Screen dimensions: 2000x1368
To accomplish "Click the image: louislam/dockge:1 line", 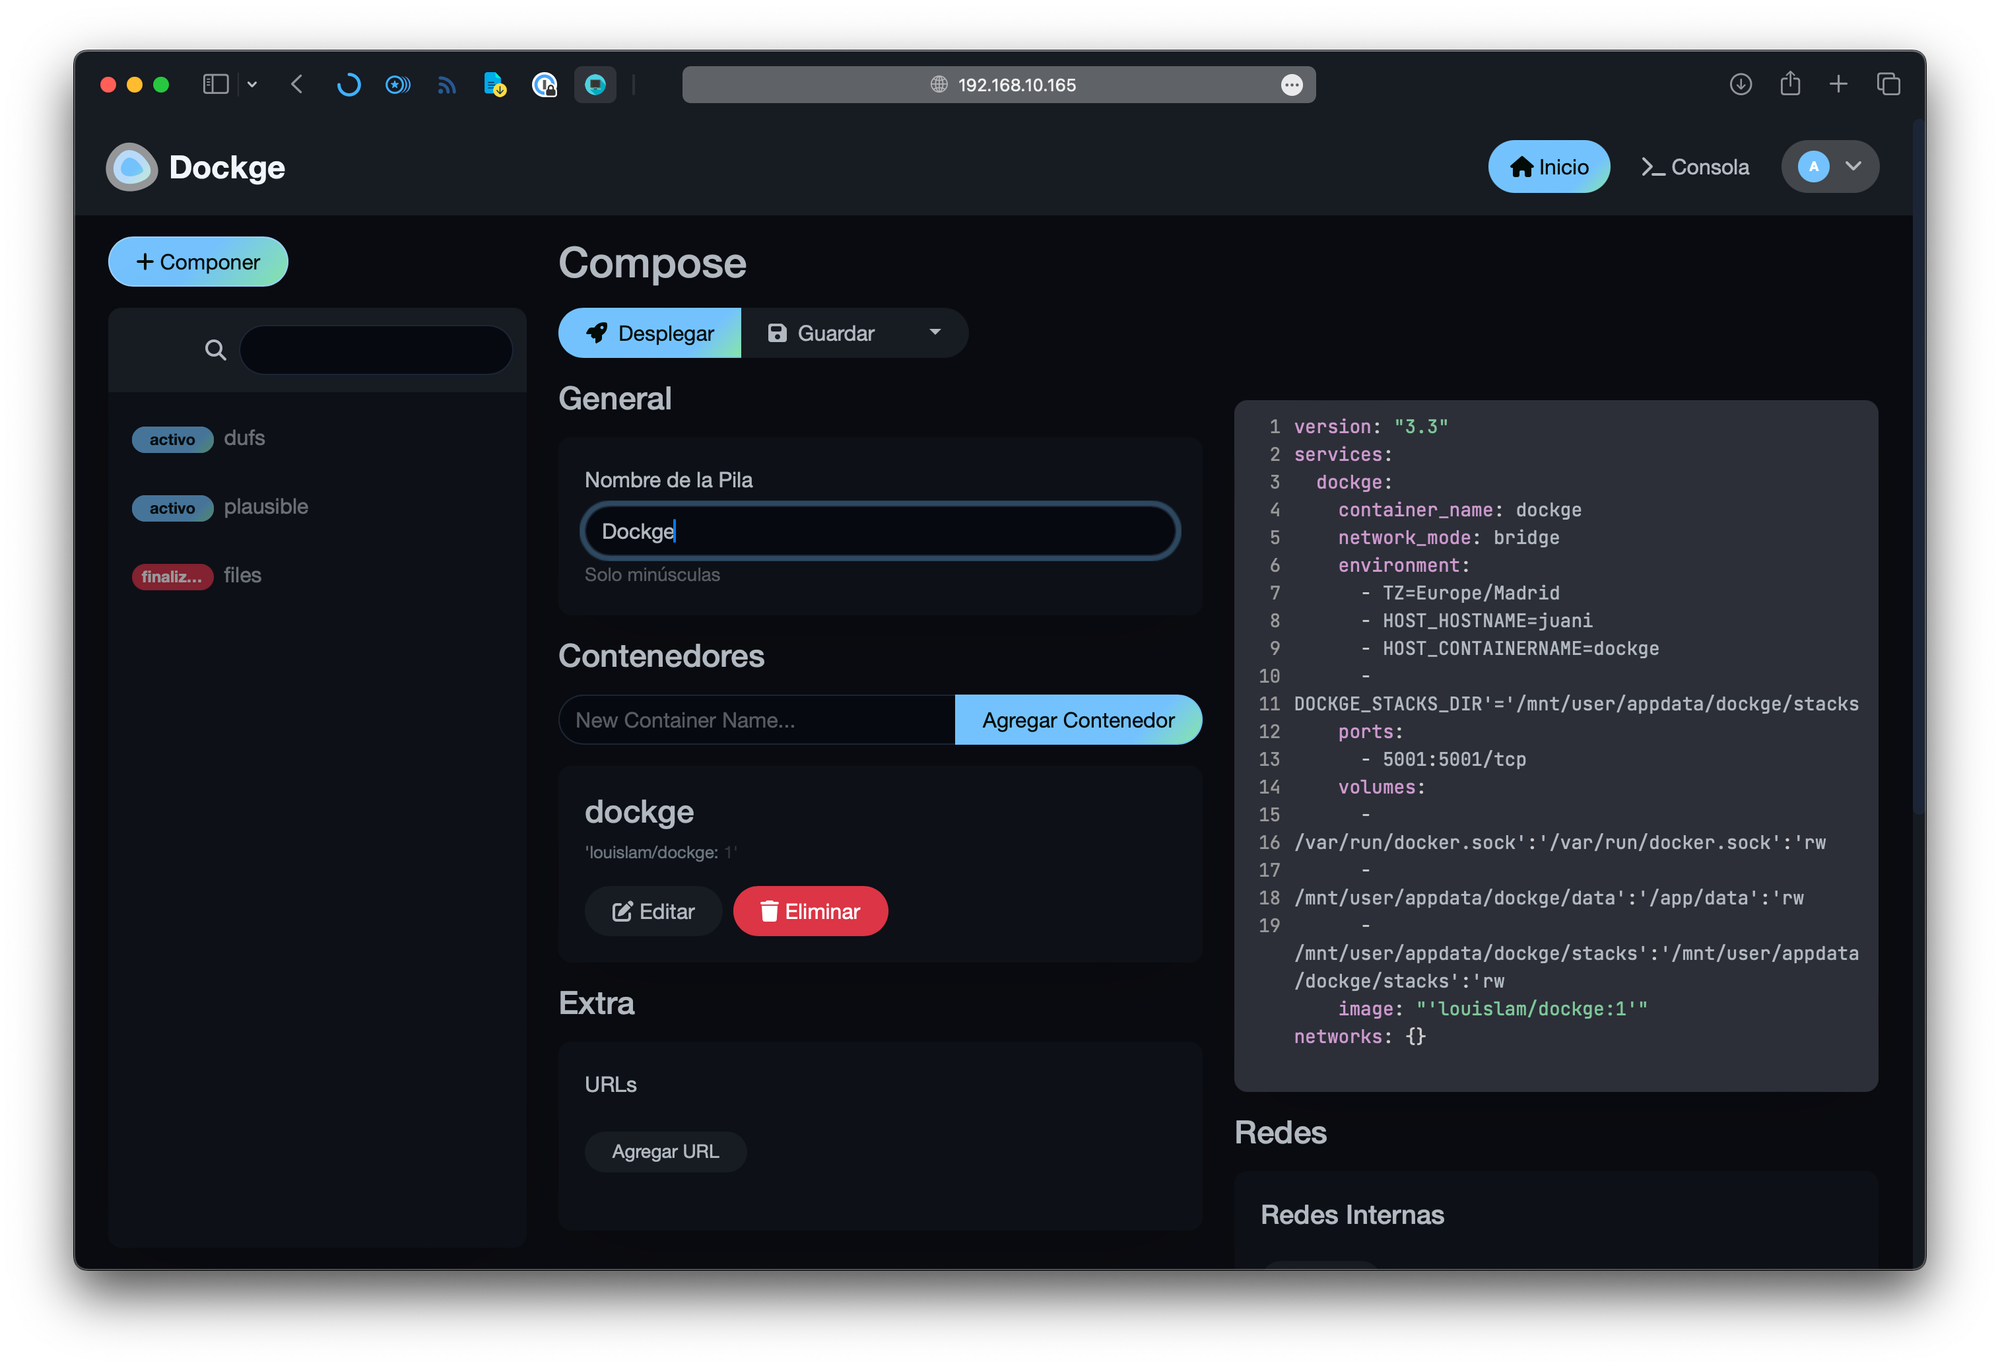I will [1492, 1009].
